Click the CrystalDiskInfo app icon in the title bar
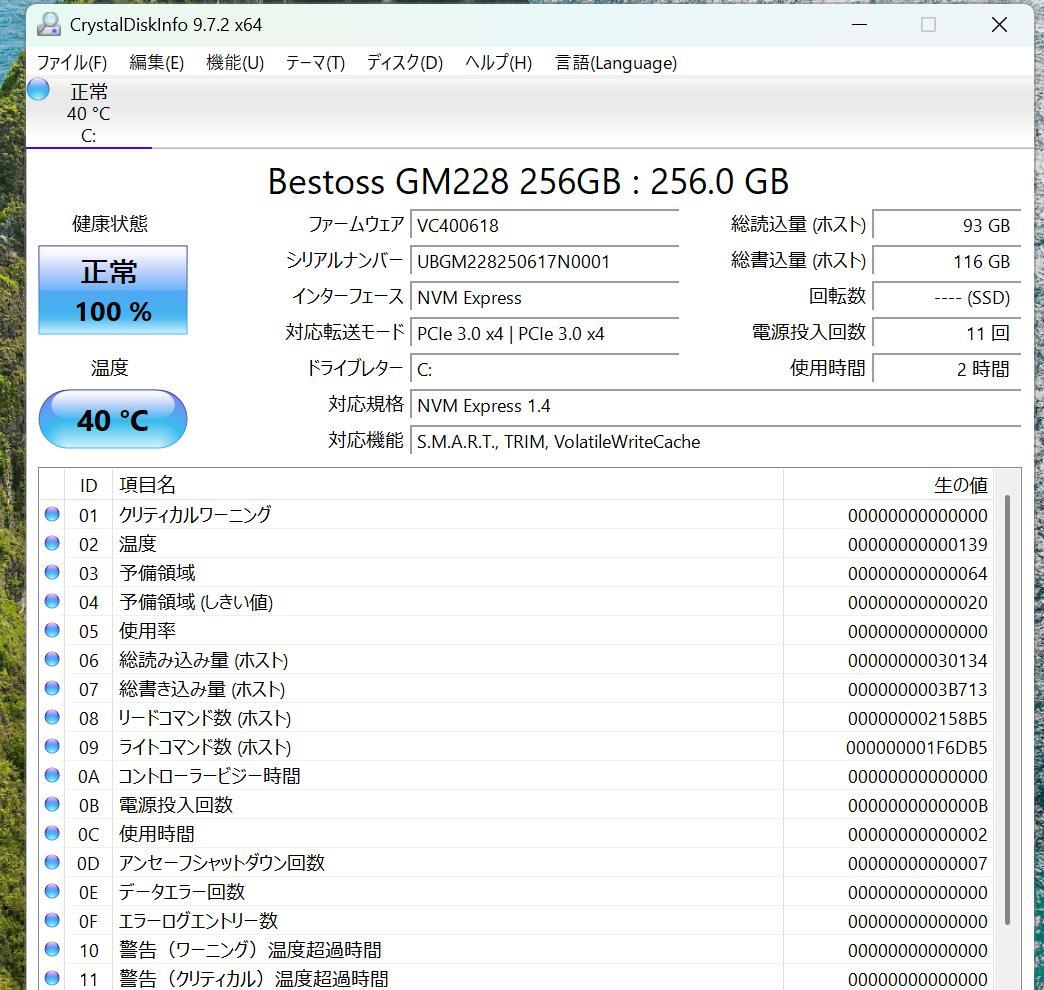1044x990 pixels. click(48, 24)
